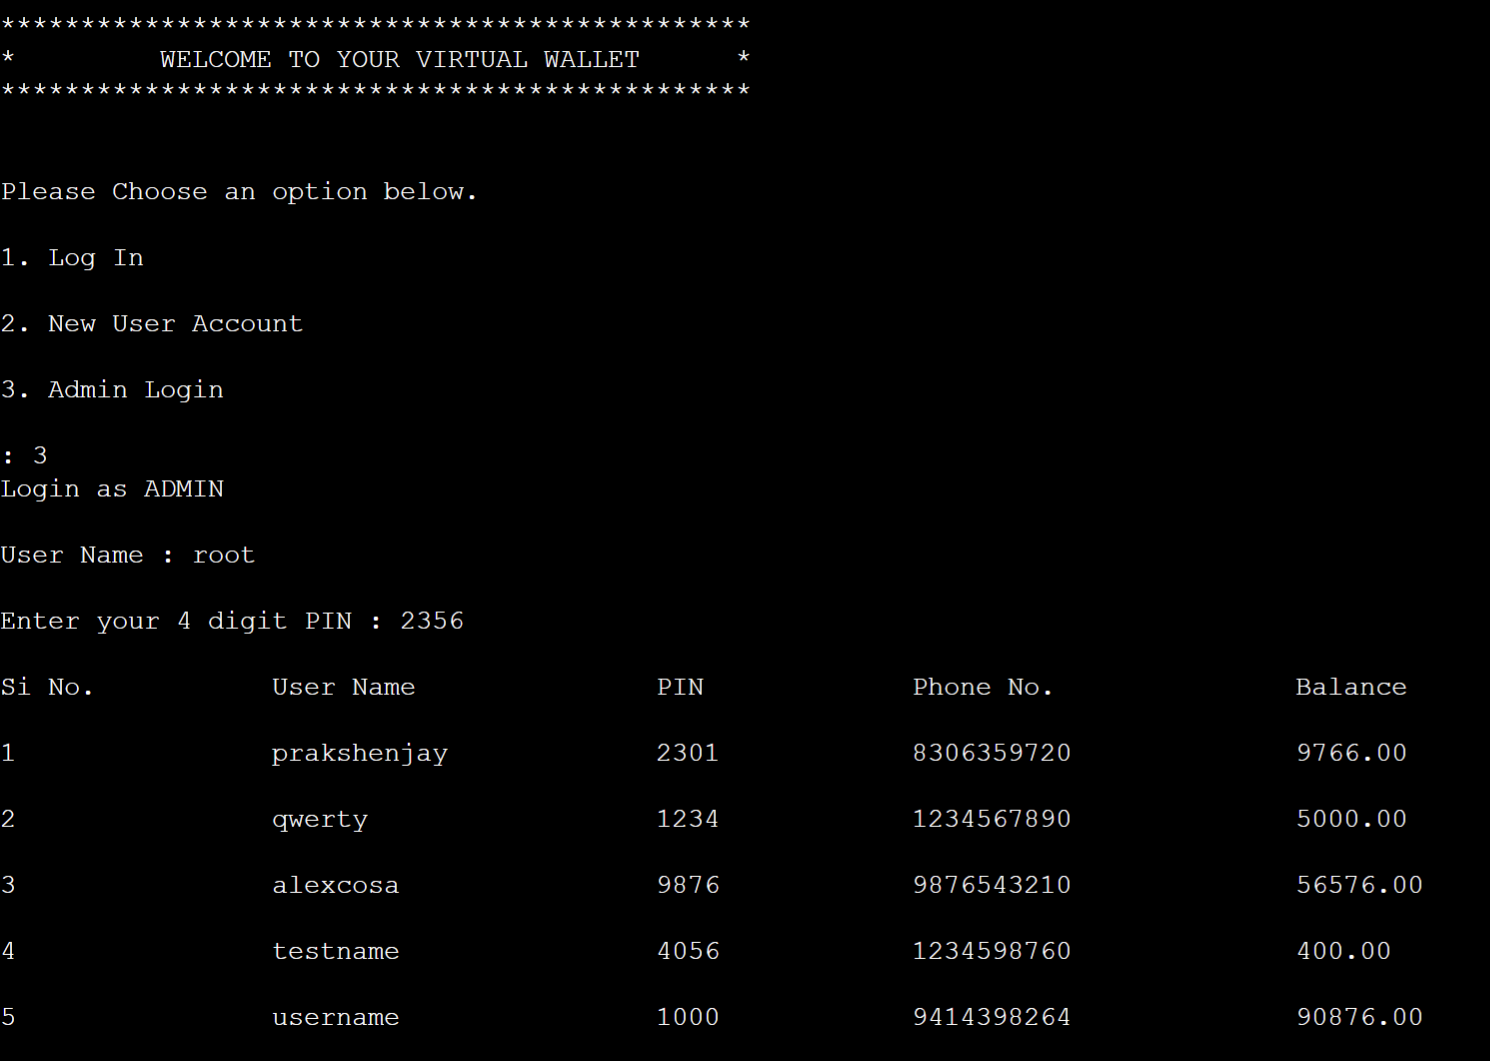1490x1061 pixels.
Task: Select PIN value '9876'
Action: tap(688, 885)
